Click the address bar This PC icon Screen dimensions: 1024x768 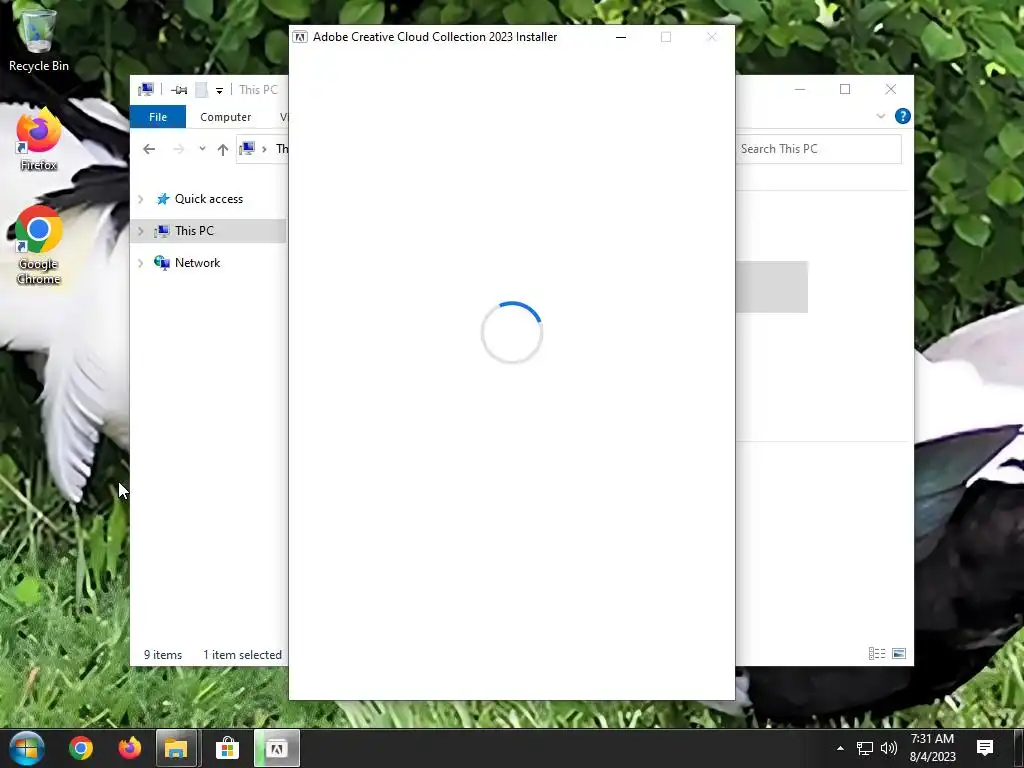247,149
